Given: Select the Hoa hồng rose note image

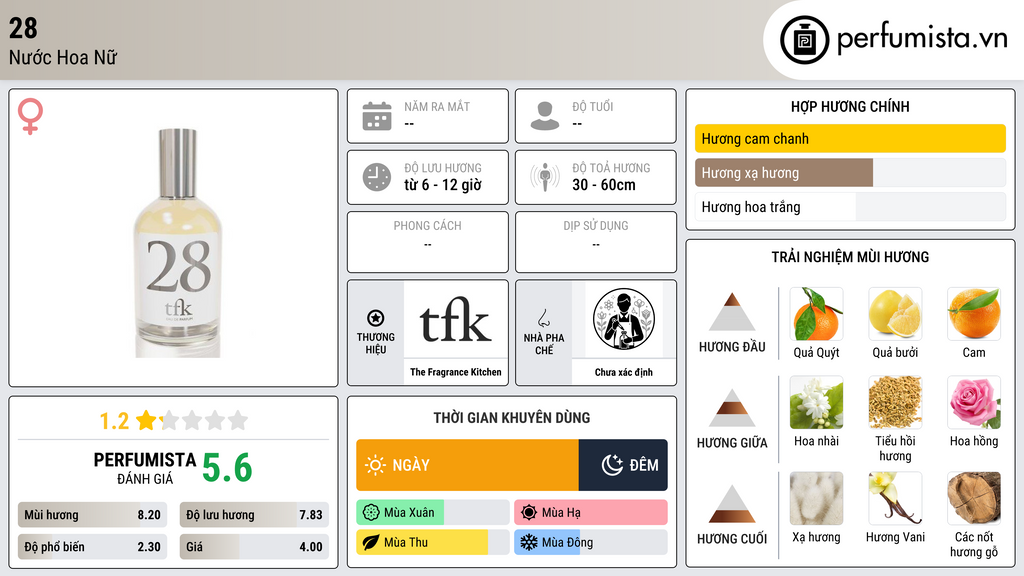Looking at the screenshot, I should tap(974, 402).
